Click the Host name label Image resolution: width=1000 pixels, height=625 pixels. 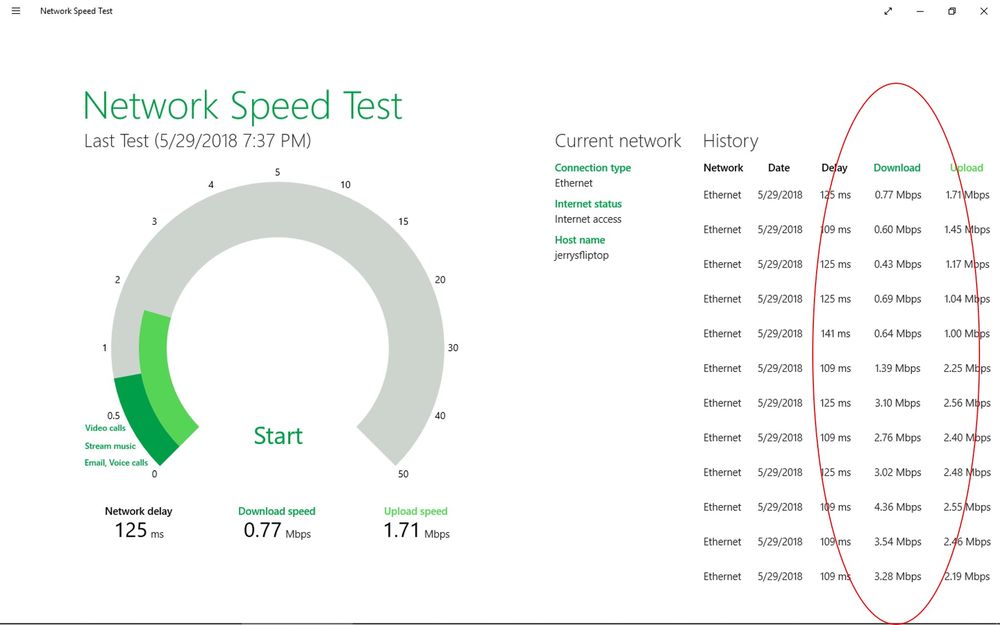click(580, 240)
